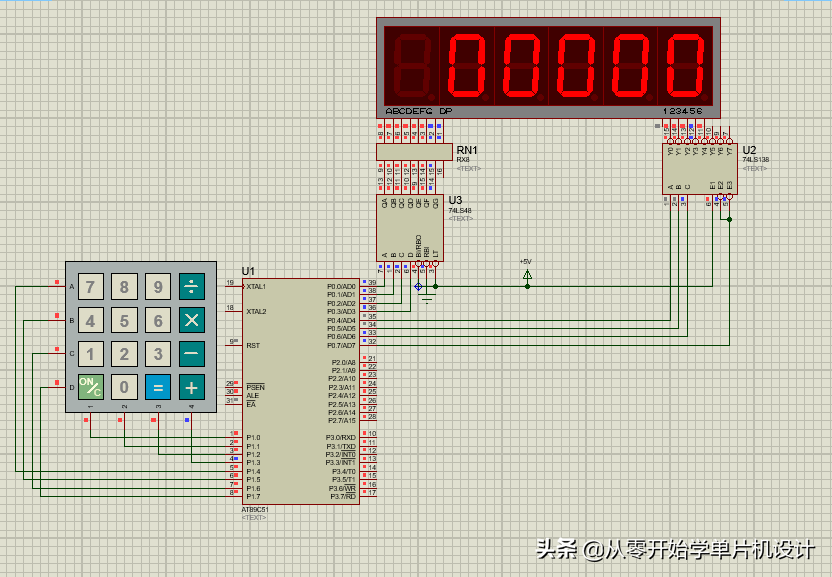Screen dimensions: 832x577
Task: Click the multiply key on keypad
Action: pos(192,321)
